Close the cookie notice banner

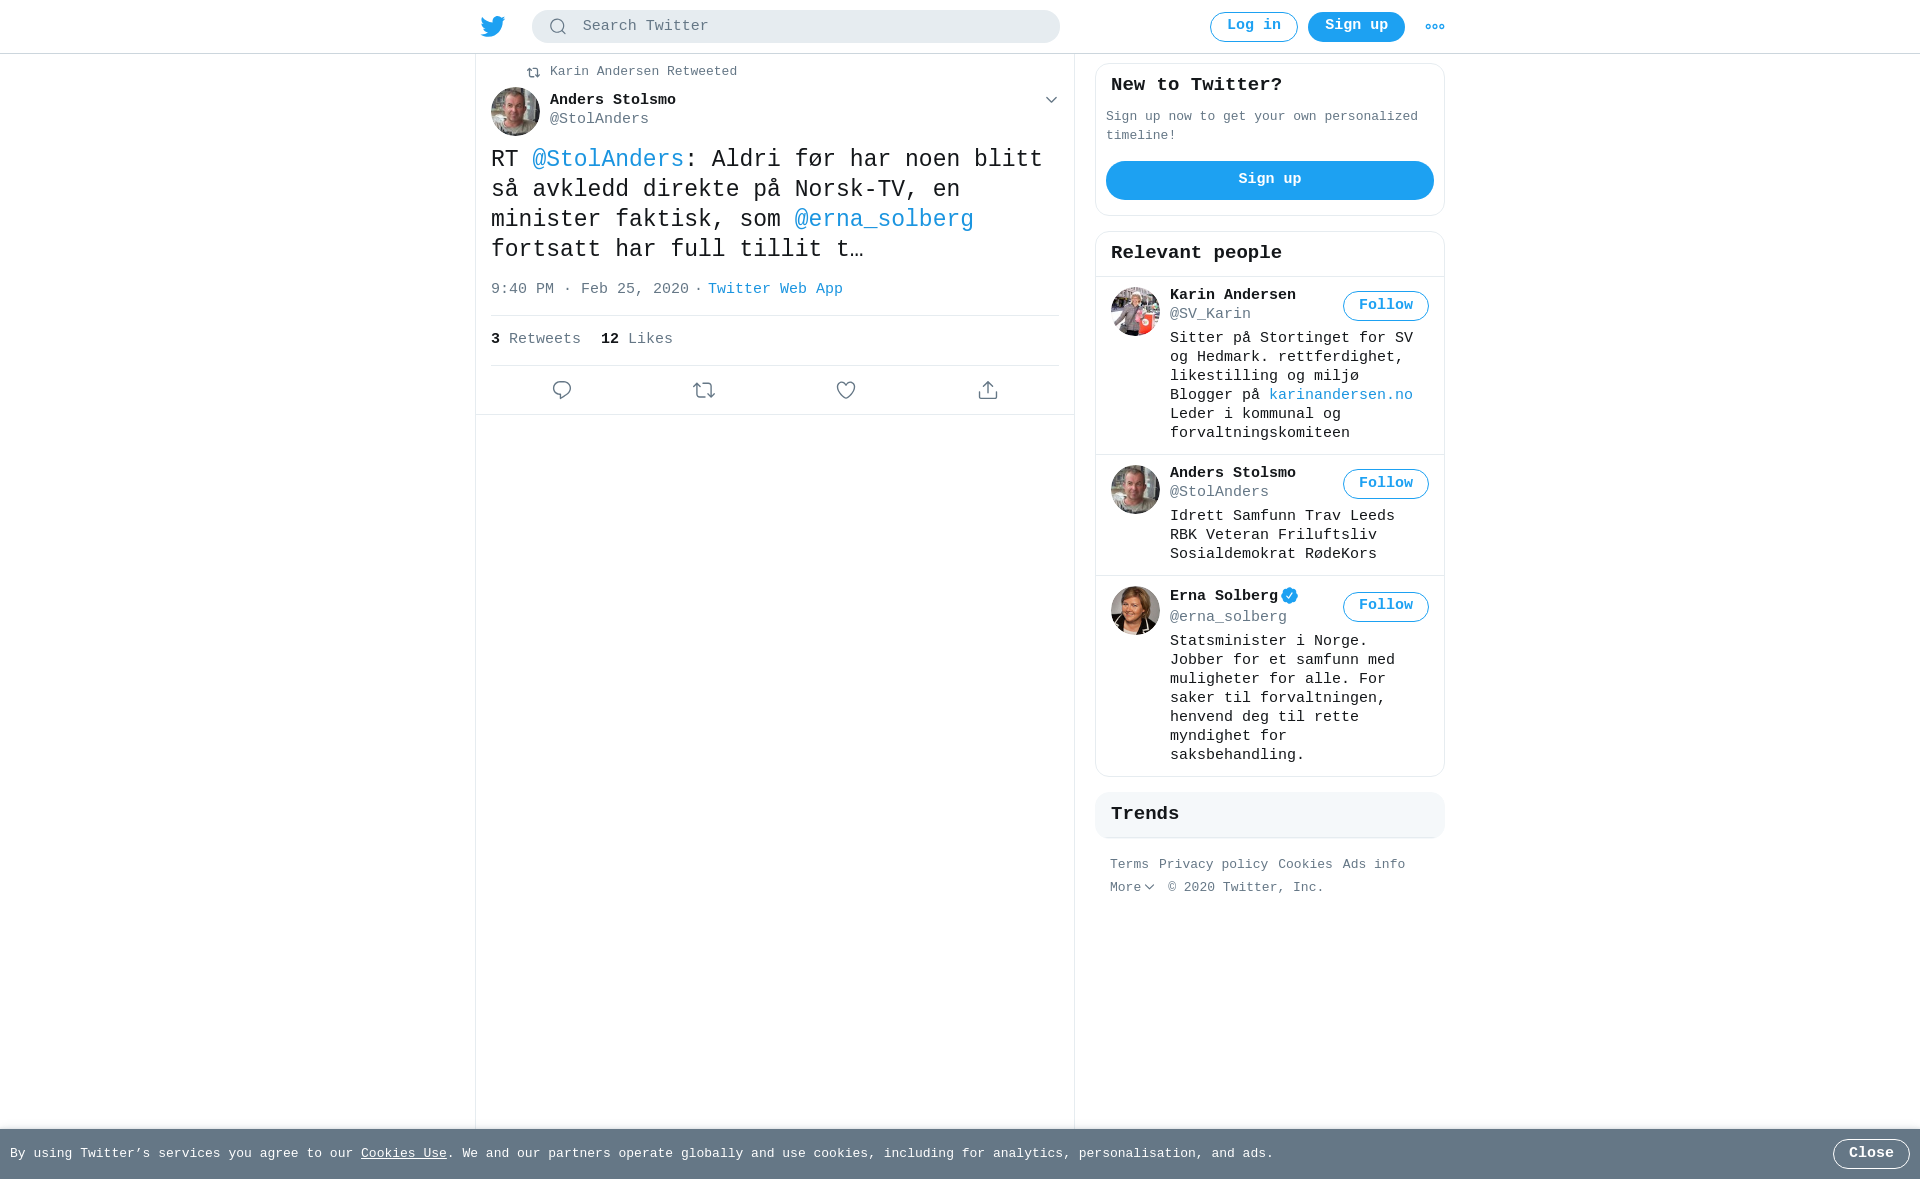pyautogui.click(x=1871, y=1154)
